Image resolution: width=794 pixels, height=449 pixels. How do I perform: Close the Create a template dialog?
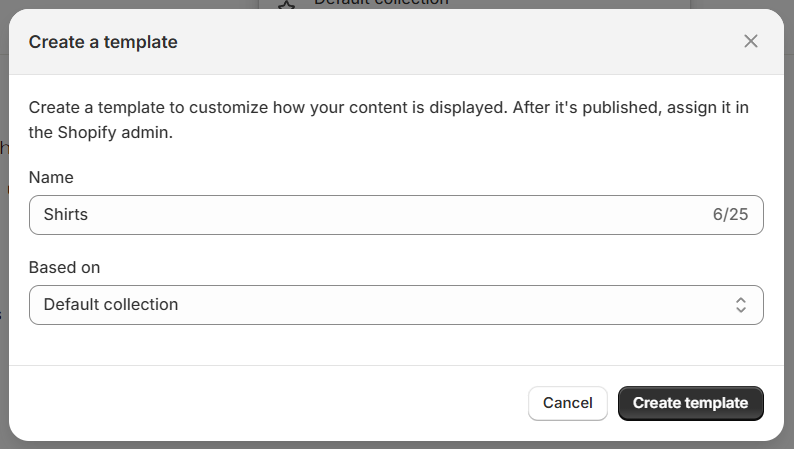point(750,41)
